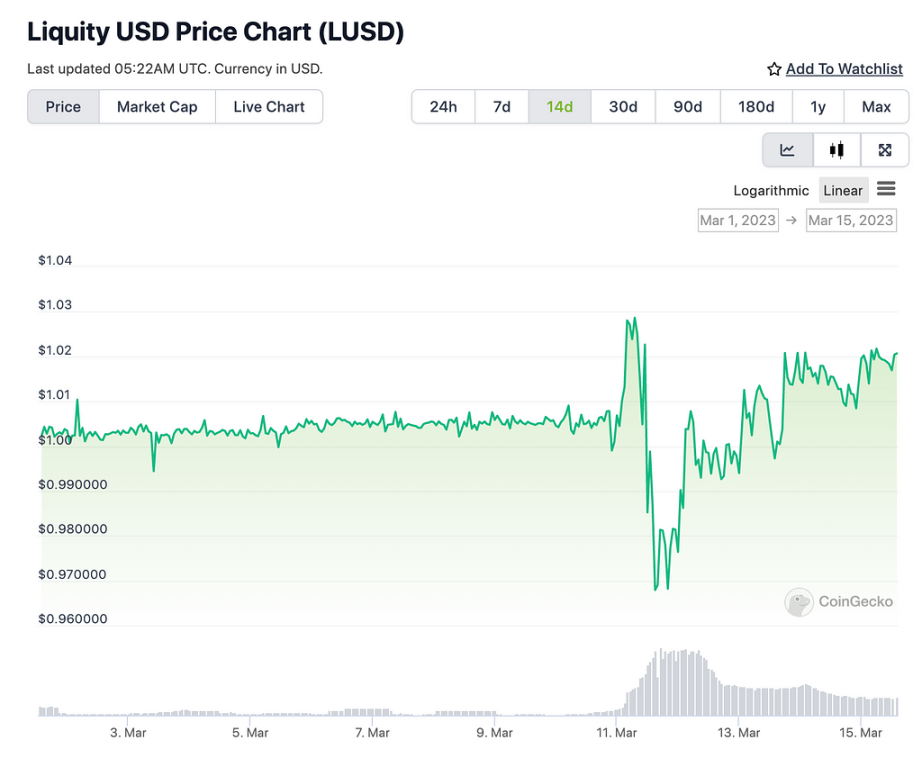This screenshot has width=922, height=758.
Task: Click the Mar 15, 2023 end date field
Action: pyautogui.click(x=851, y=220)
